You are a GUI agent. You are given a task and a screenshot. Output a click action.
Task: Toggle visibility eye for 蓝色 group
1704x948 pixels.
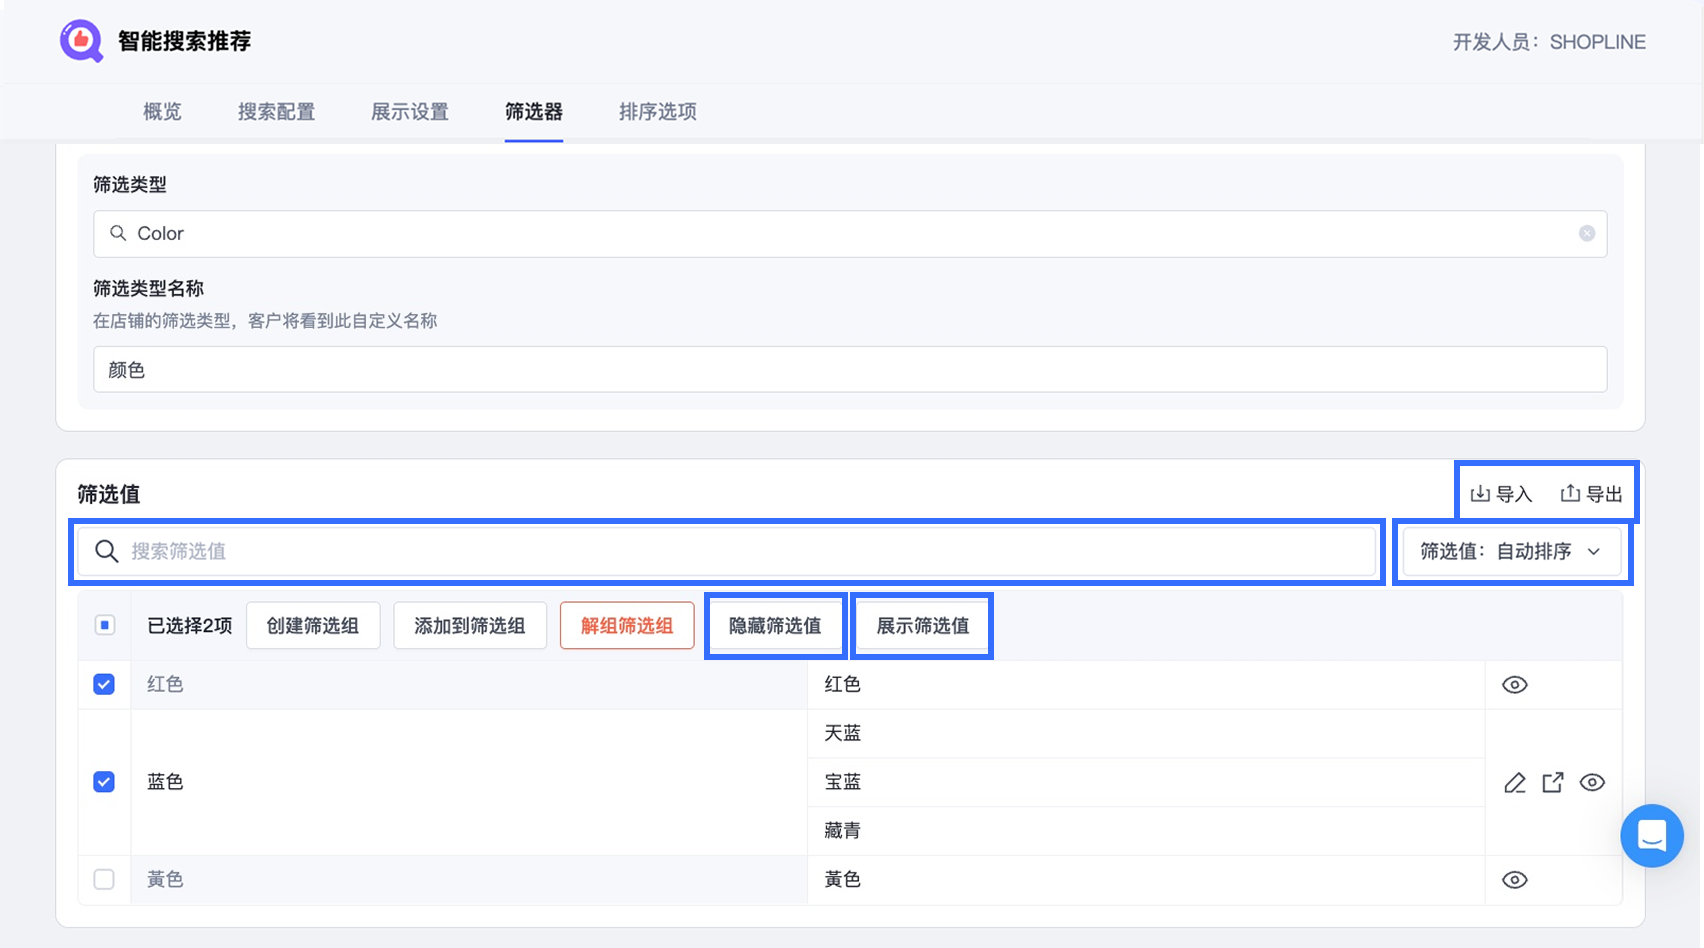pyautogui.click(x=1592, y=783)
